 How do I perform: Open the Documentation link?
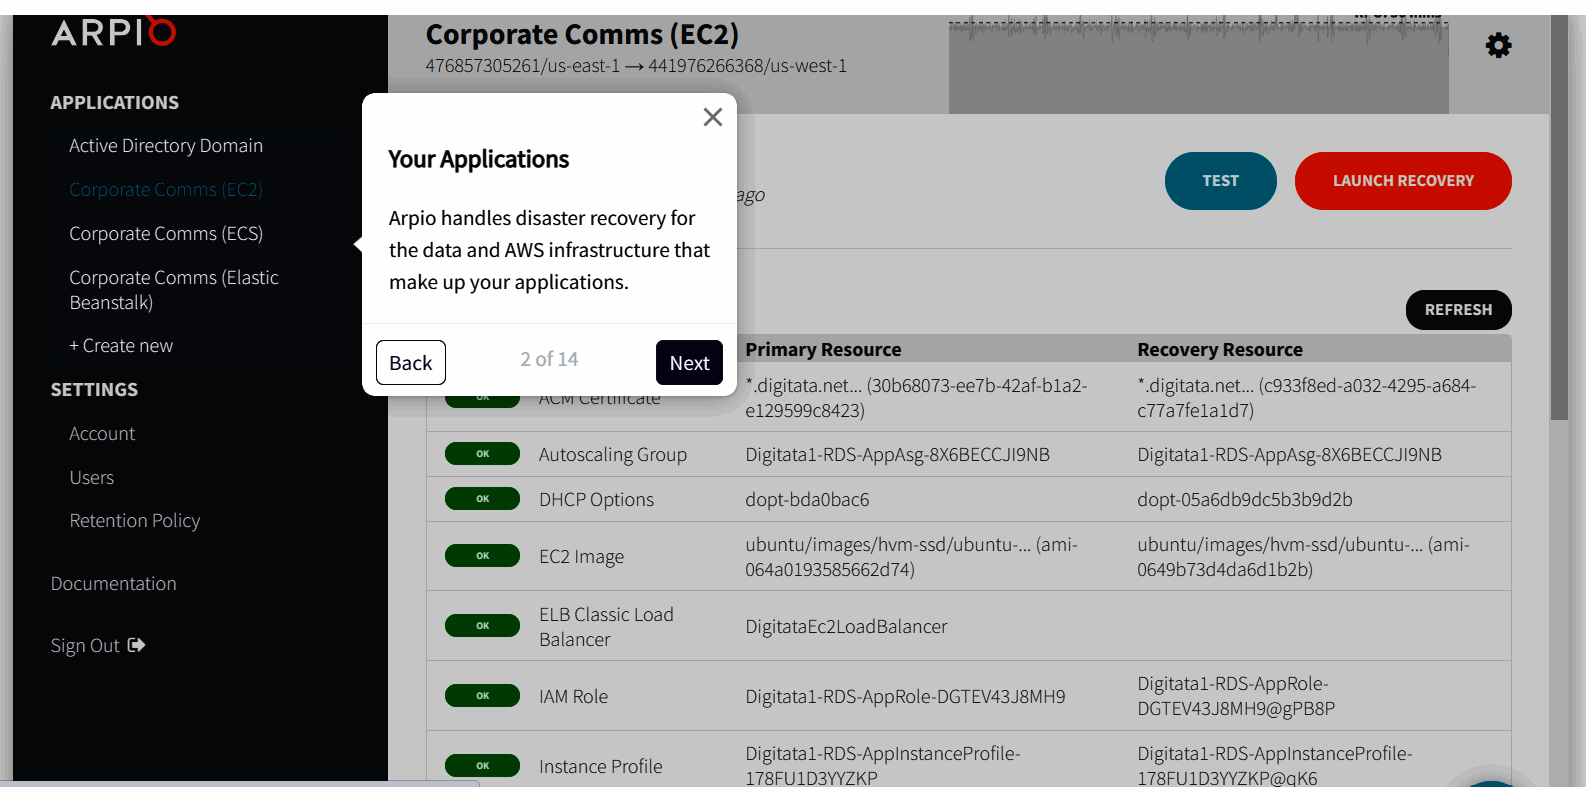[114, 584]
